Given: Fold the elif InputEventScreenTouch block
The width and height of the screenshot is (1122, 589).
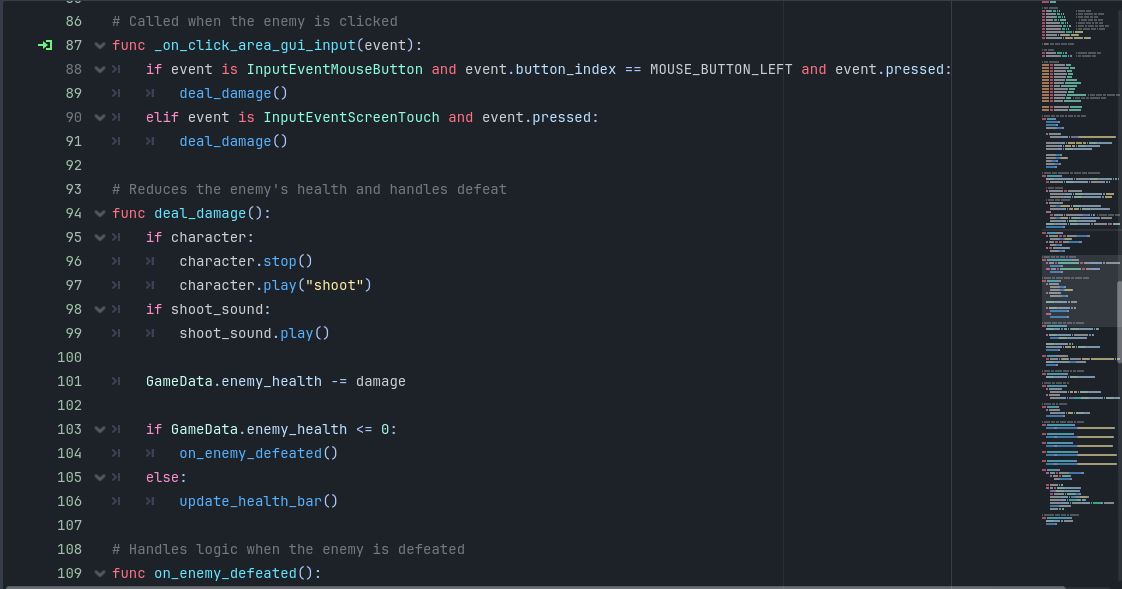Looking at the screenshot, I should [99, 117].
